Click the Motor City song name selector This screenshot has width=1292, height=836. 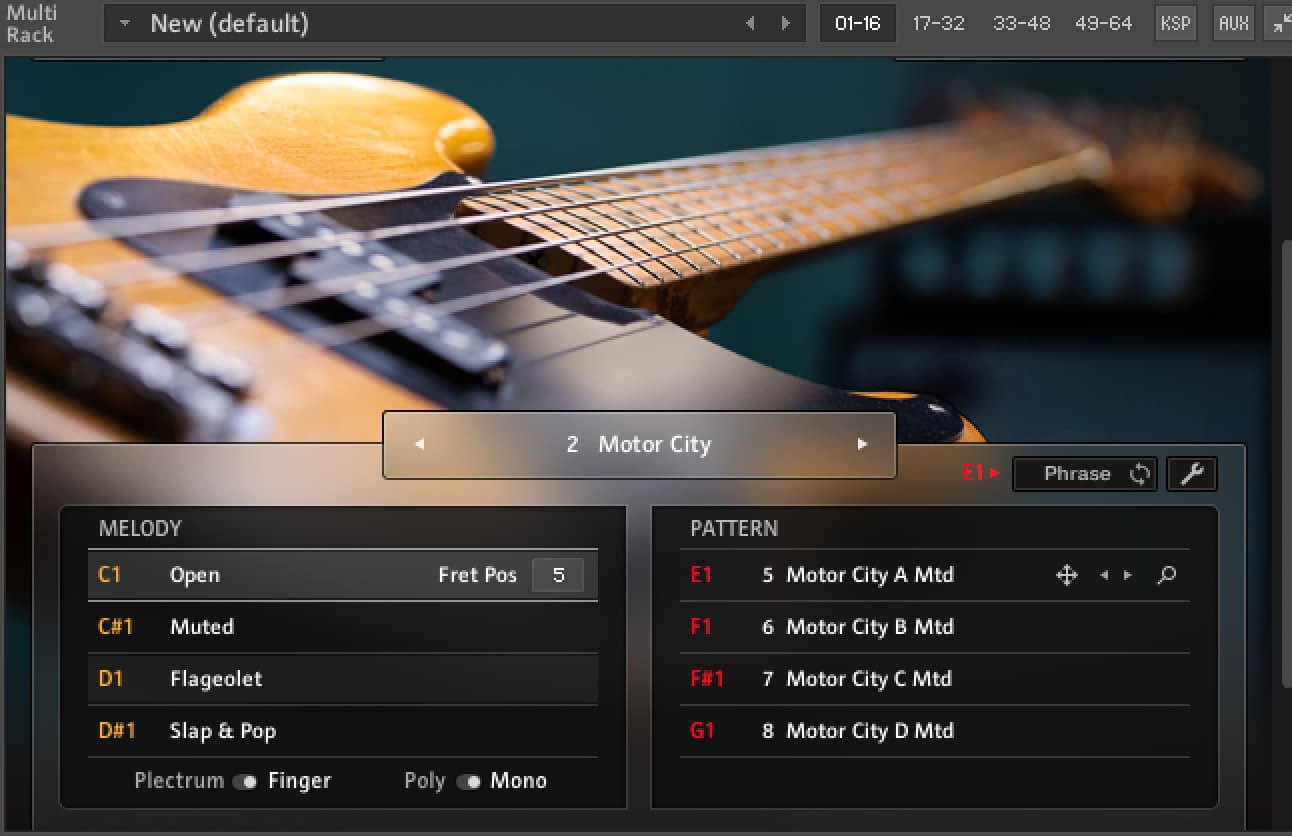640,444
